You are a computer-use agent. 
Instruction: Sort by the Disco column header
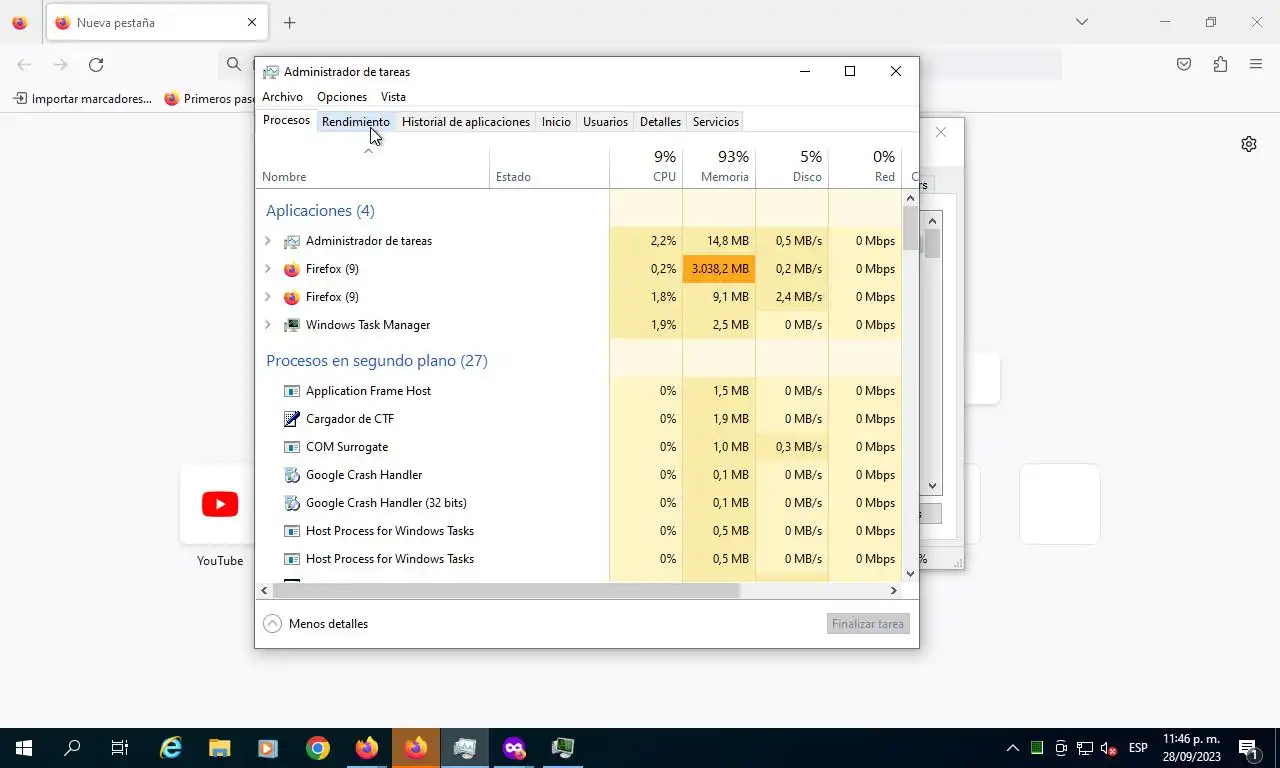(x=792, y=168)
